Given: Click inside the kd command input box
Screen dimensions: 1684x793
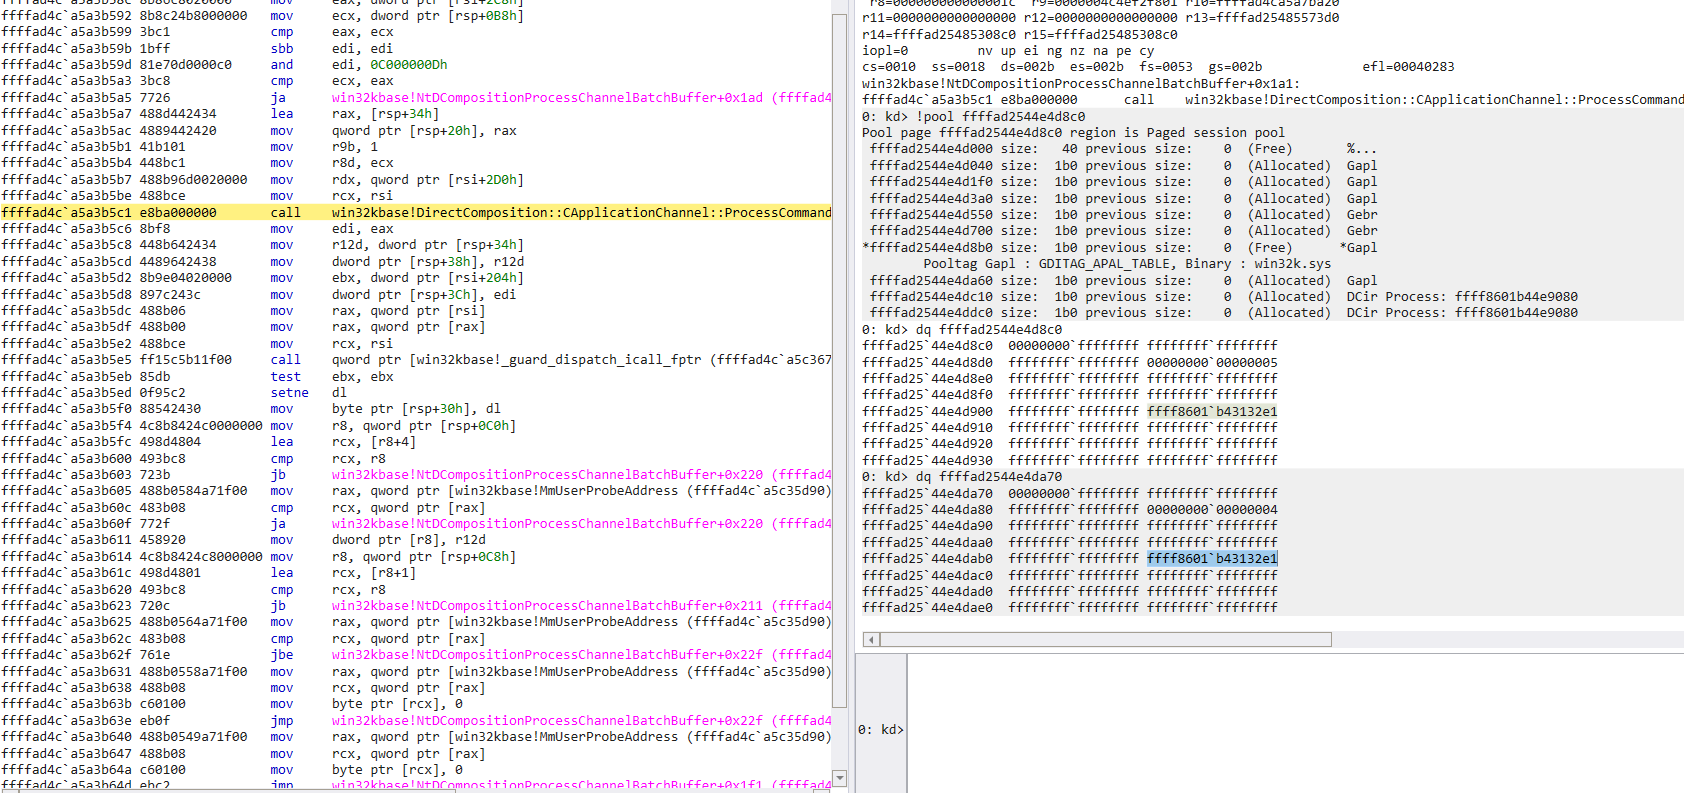Looking at the screenshot, I should click(x=1290, y=729).
